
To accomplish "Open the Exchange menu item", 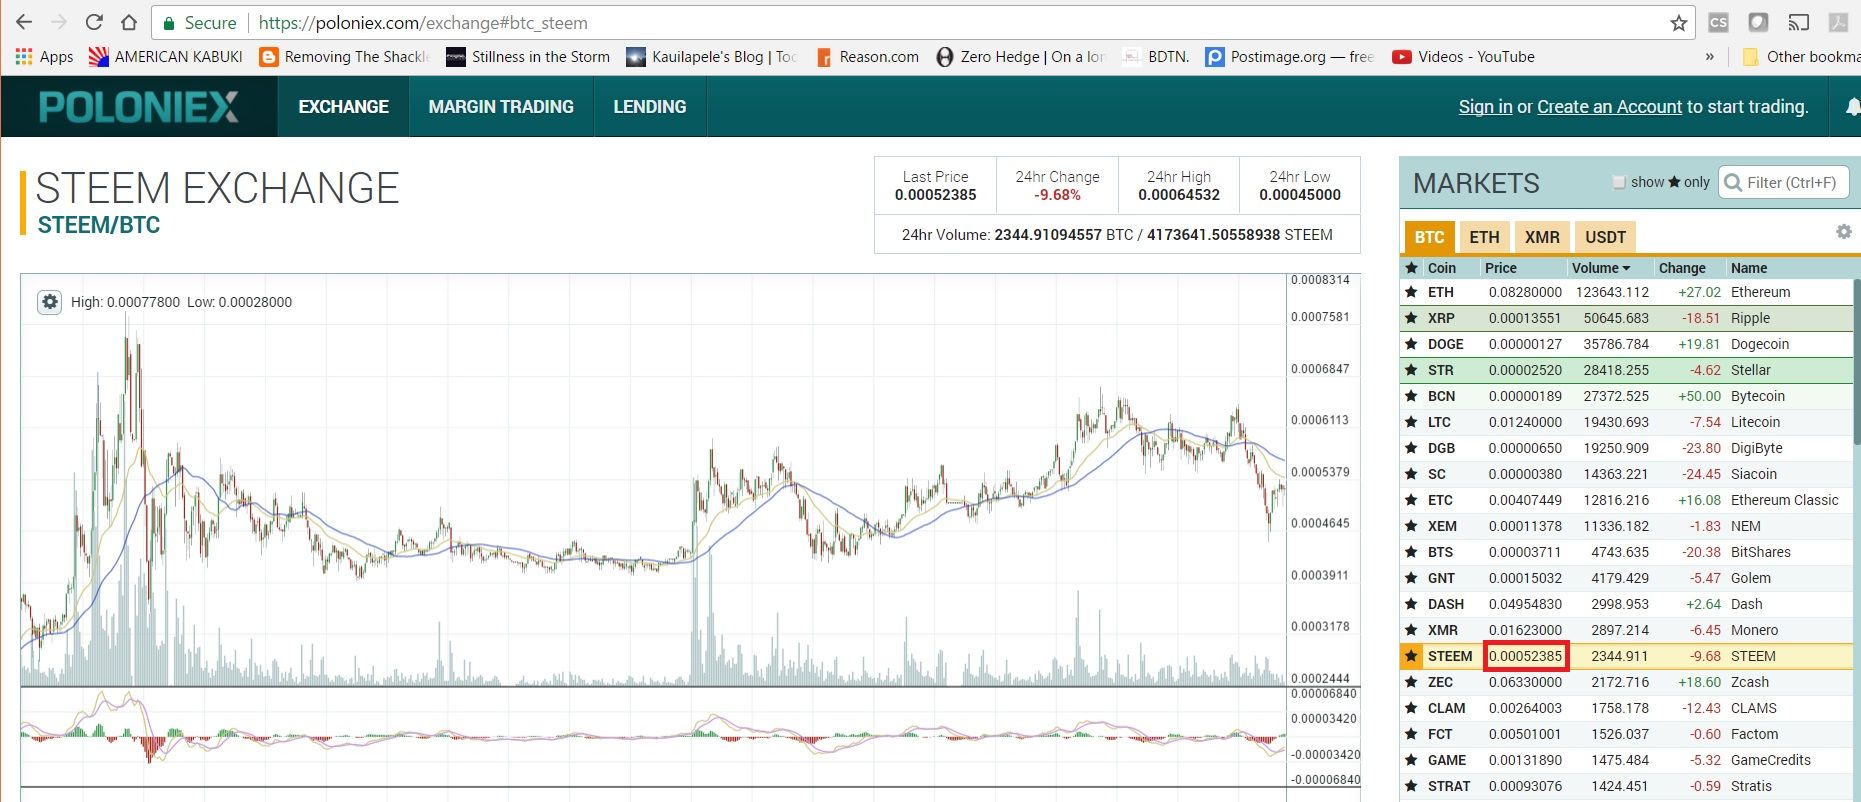I will pyautogui.click(x=344, y=107).
